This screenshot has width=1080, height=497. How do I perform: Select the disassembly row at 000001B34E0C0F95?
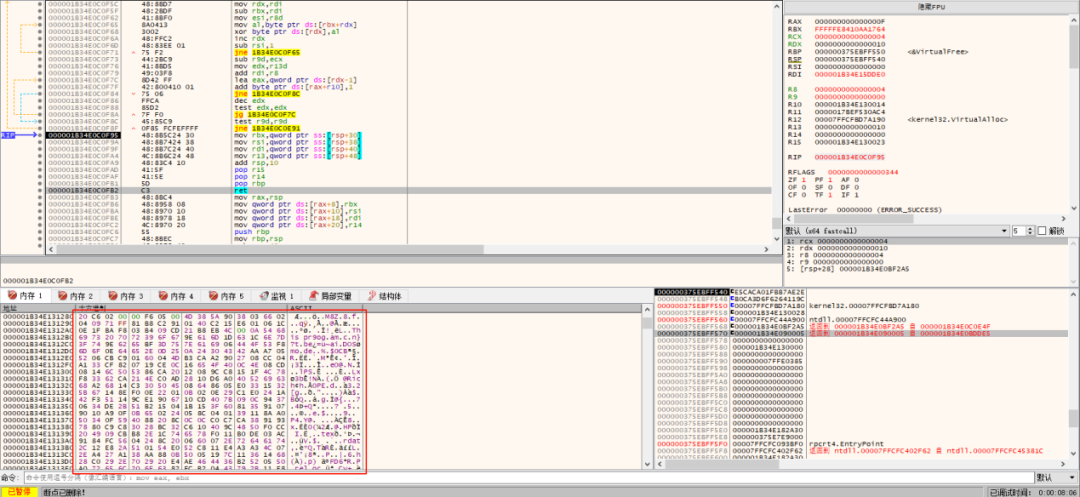408,136
